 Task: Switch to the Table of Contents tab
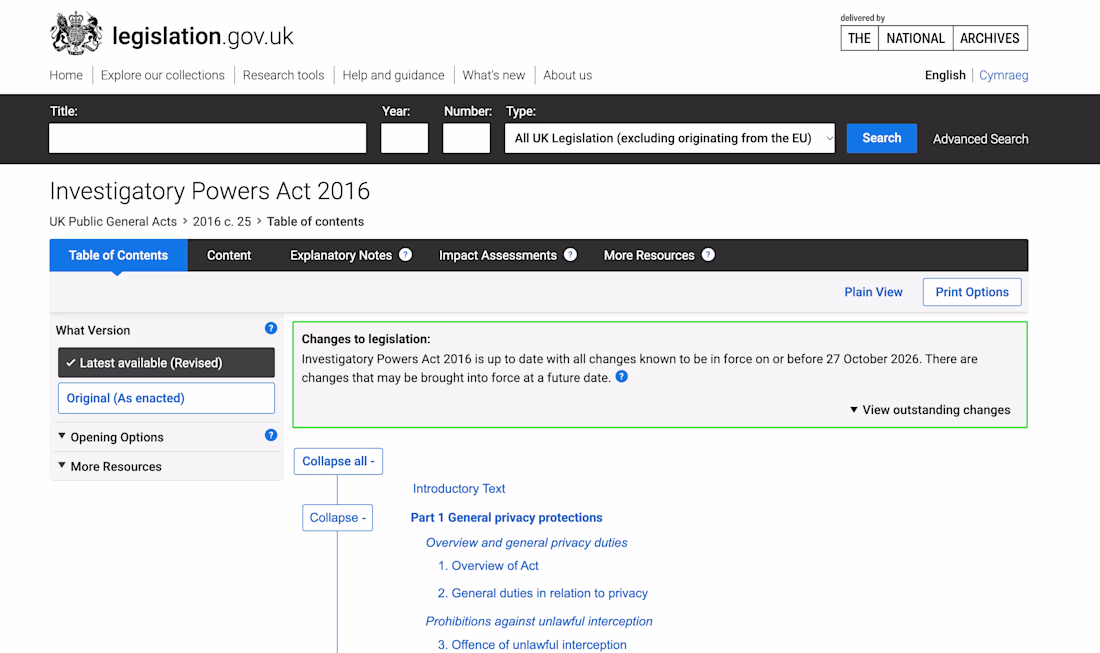(x=119, y=255)
